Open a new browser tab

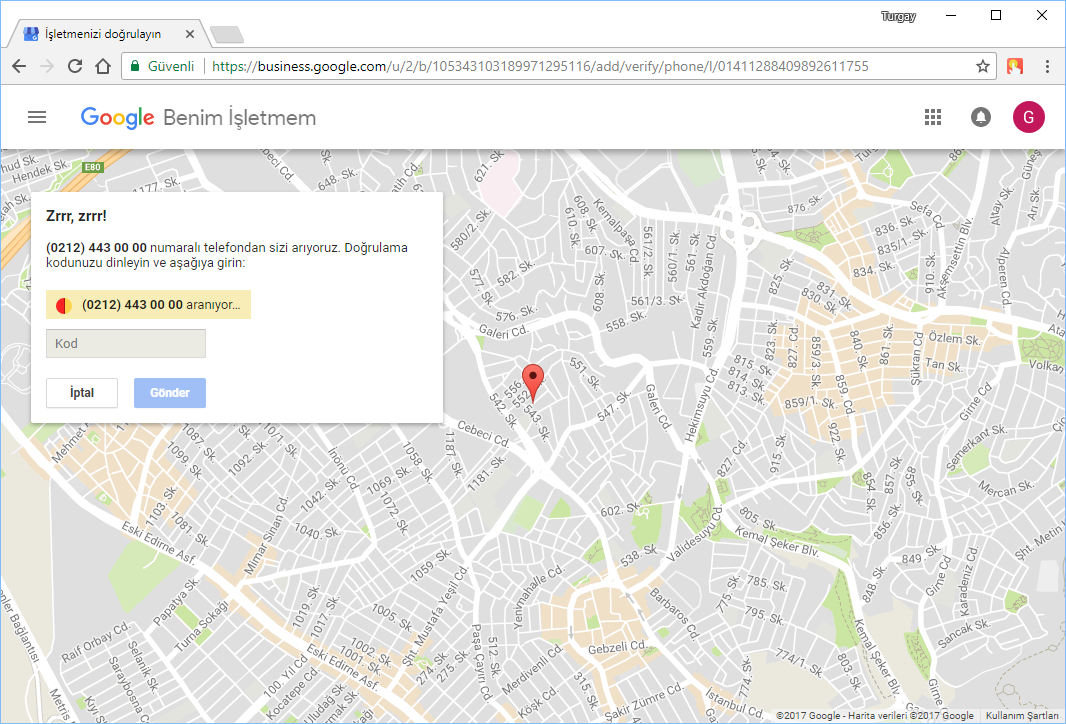coord(226,34)
